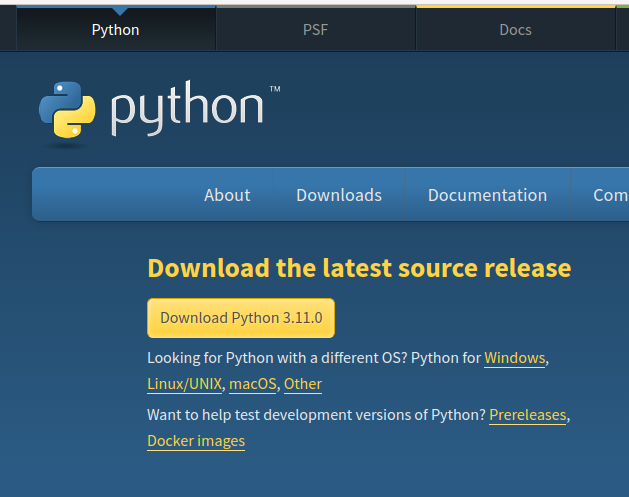Open the Prereleases link
Image resolution: width=629 pixels, height=497 pixels.
(528, 415)
